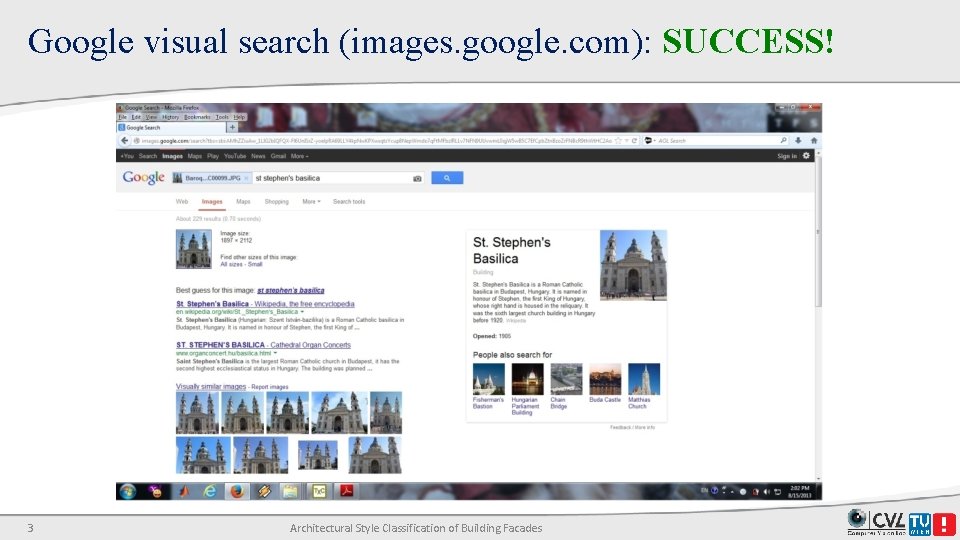Click the AOL Search input field
This screenshot has width=960, height=540.
pos(718,141)
